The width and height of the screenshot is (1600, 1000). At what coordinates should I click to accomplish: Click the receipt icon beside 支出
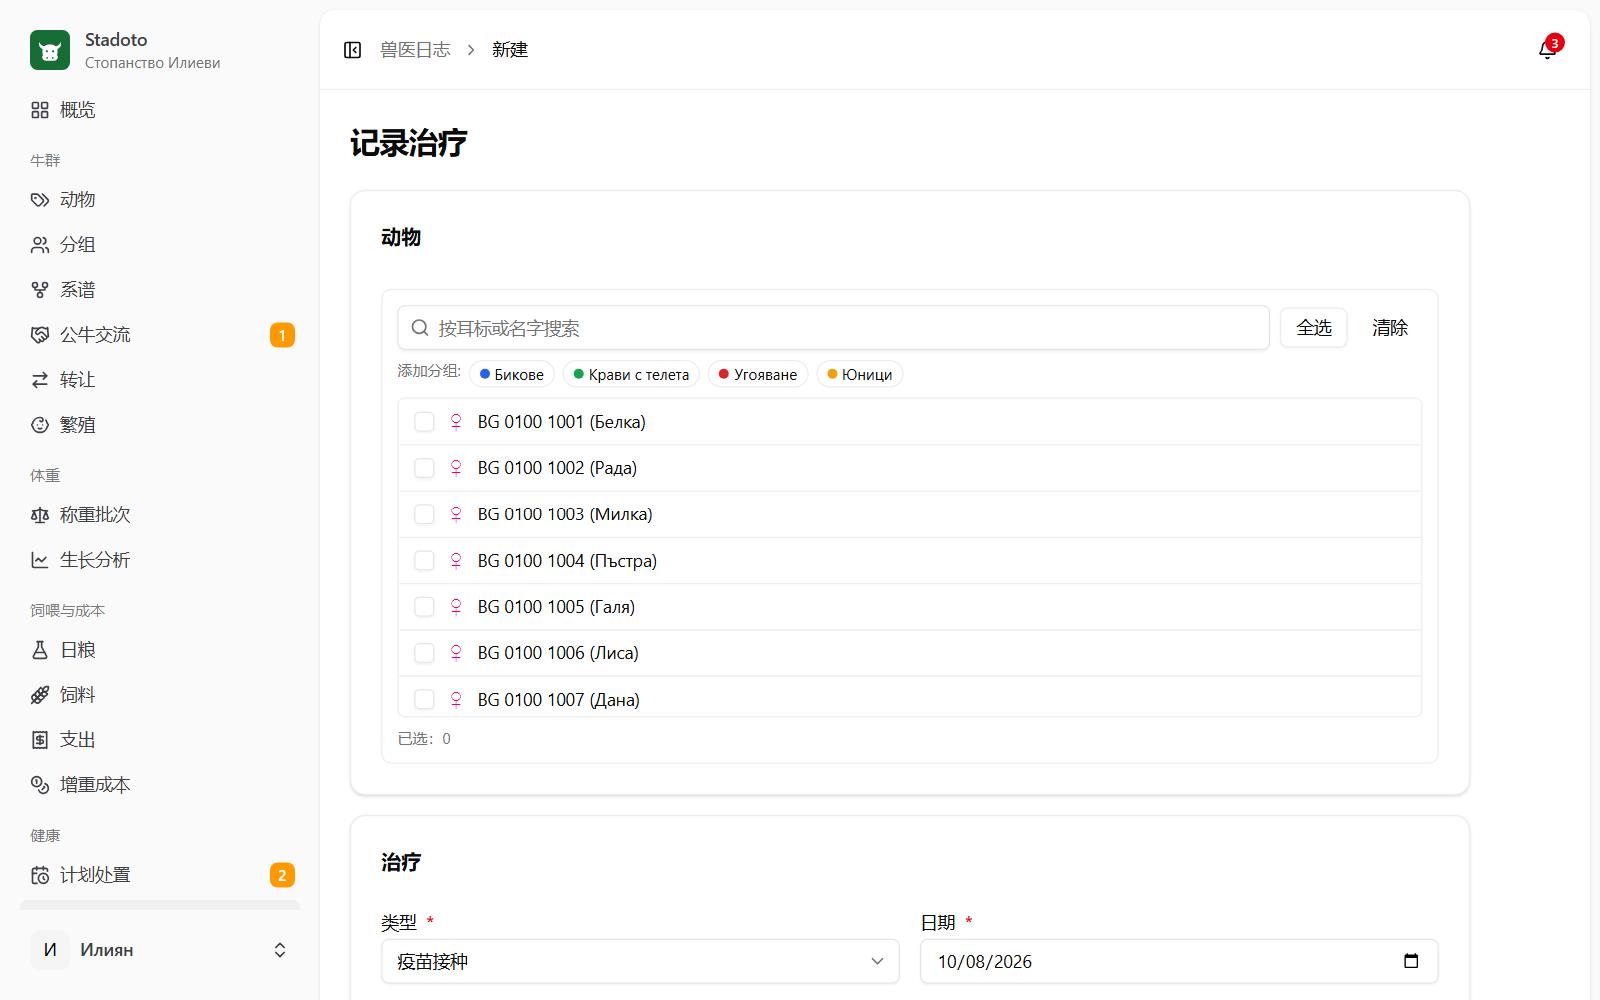pyautogui.click(x=40, y=740)
